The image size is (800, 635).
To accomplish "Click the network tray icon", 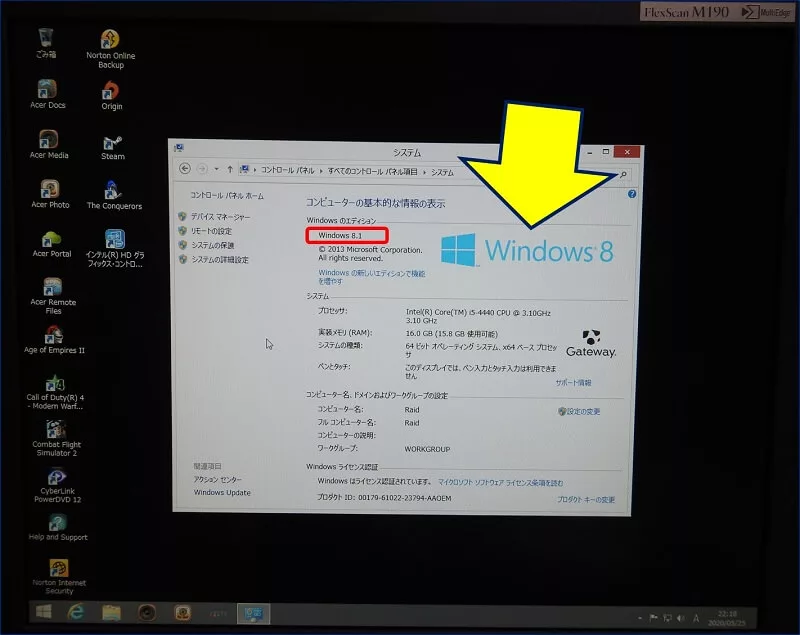I will point(667,618).
